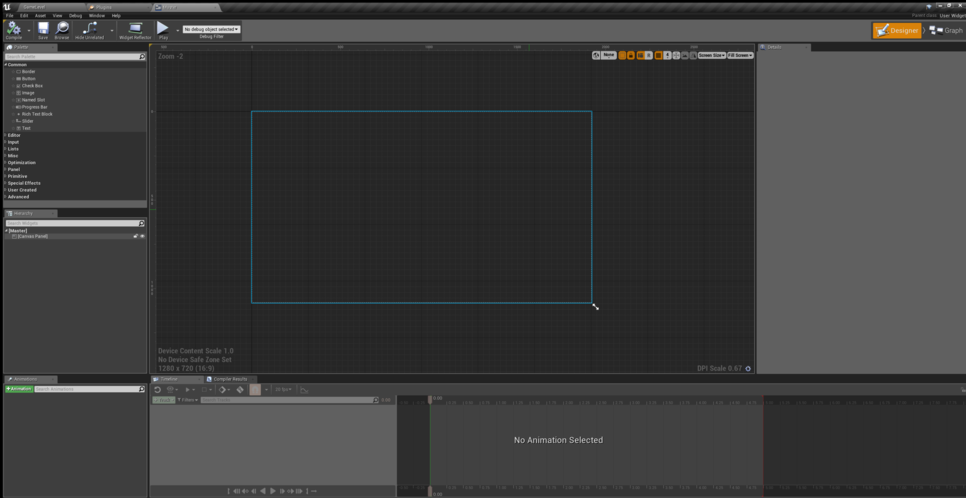Switch to Designer mode
The height and width of the screenshot is (498, 966).
click(x=896, y=30)
